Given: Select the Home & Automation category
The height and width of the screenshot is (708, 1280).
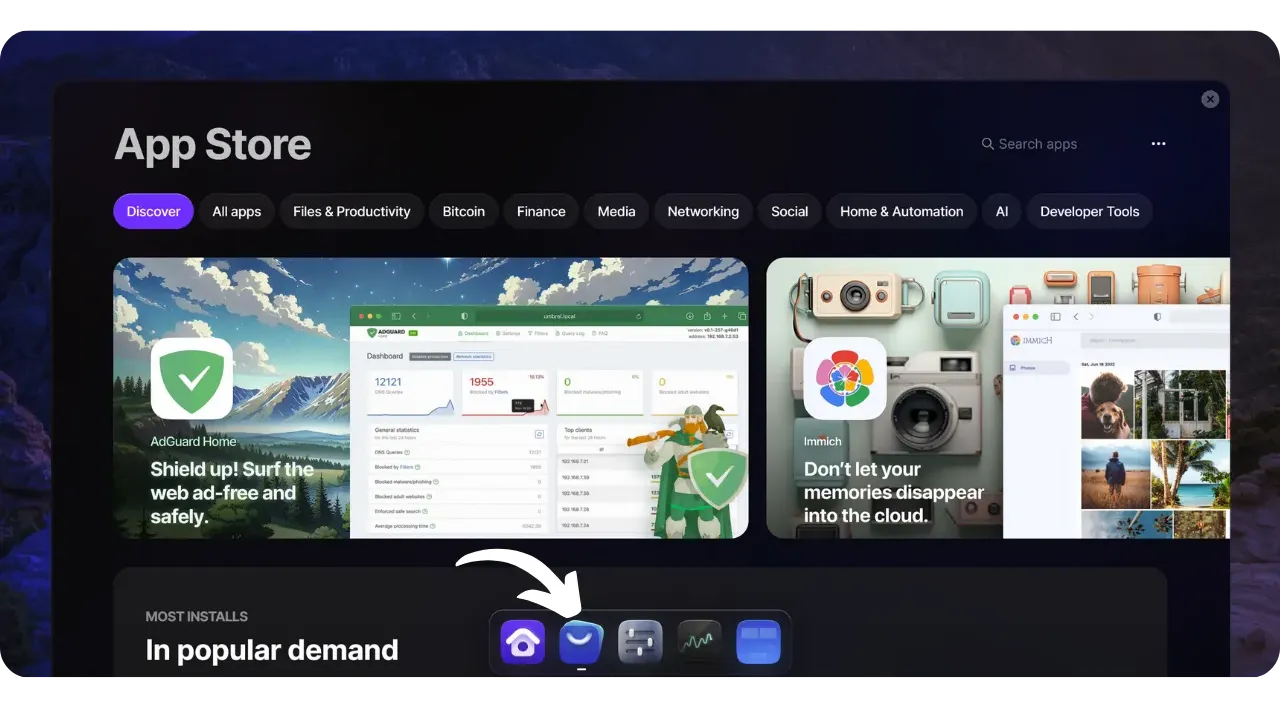Looking at the screenshot, I should click(x=901, y=211).
